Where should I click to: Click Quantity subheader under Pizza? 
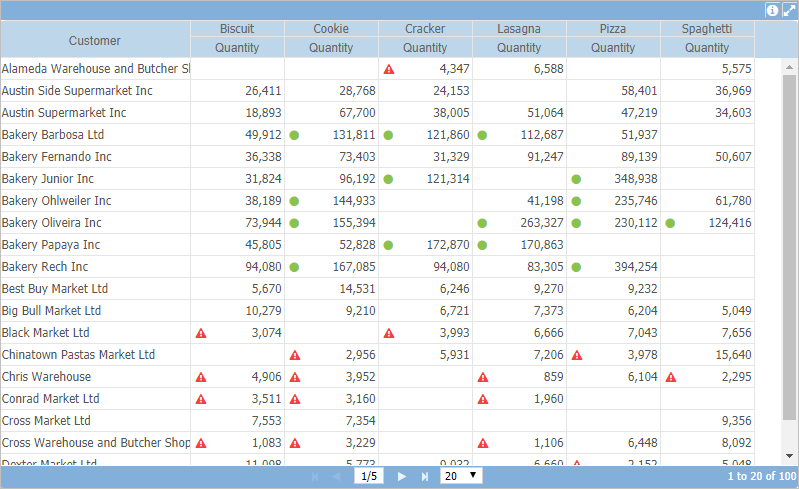pos(612,47)
